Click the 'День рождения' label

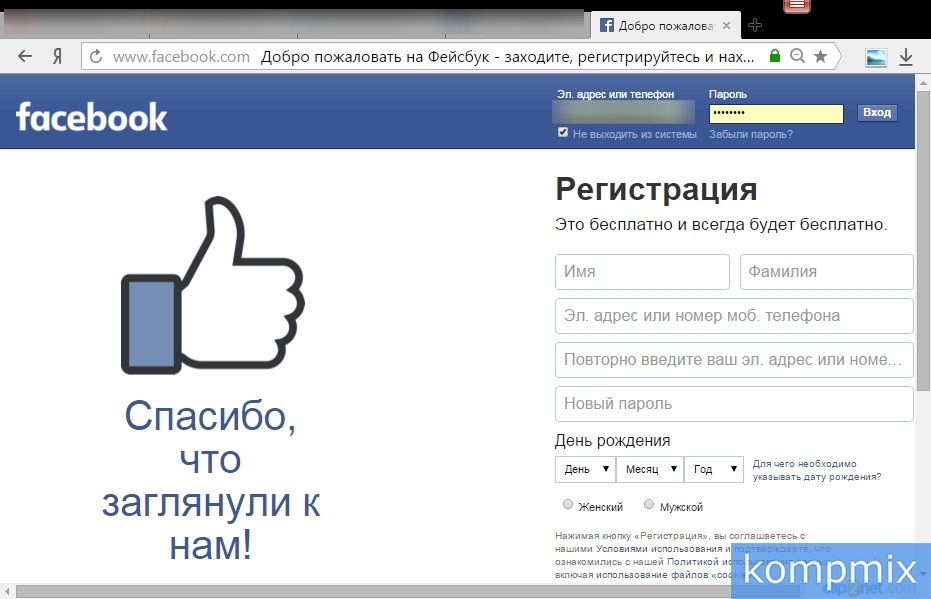point(612,440)
